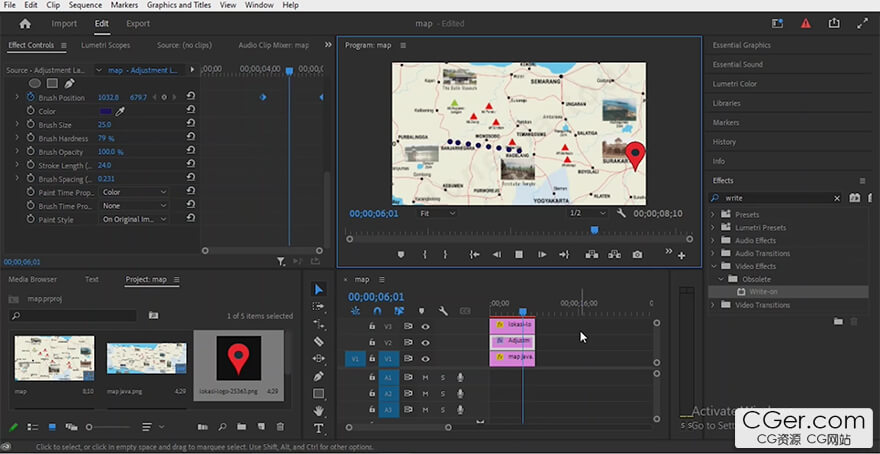Image resolution: width=880 pixels, height=454 pixels.
Task: Open quick export share icon
Action: [834, 23]
